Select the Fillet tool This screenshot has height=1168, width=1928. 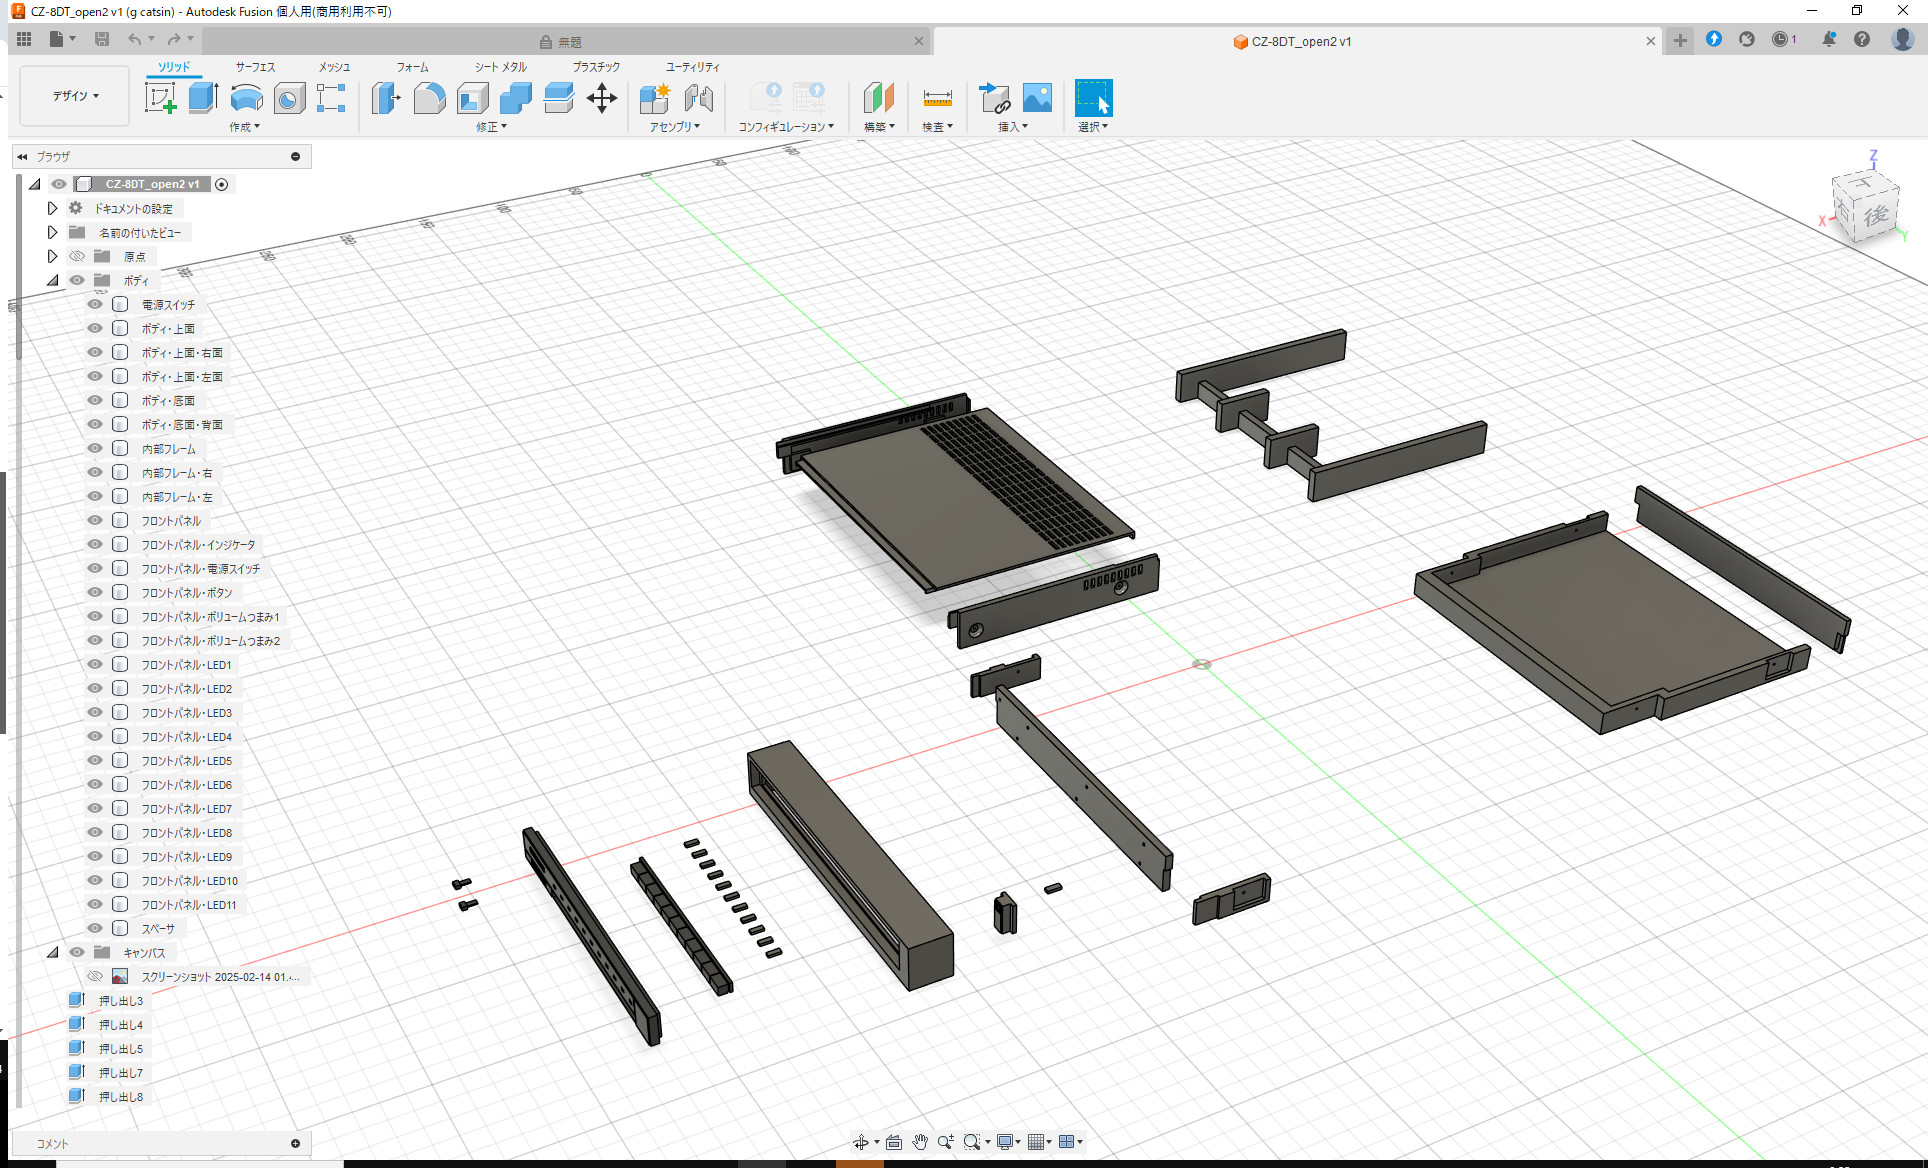(x=430, y=99)
